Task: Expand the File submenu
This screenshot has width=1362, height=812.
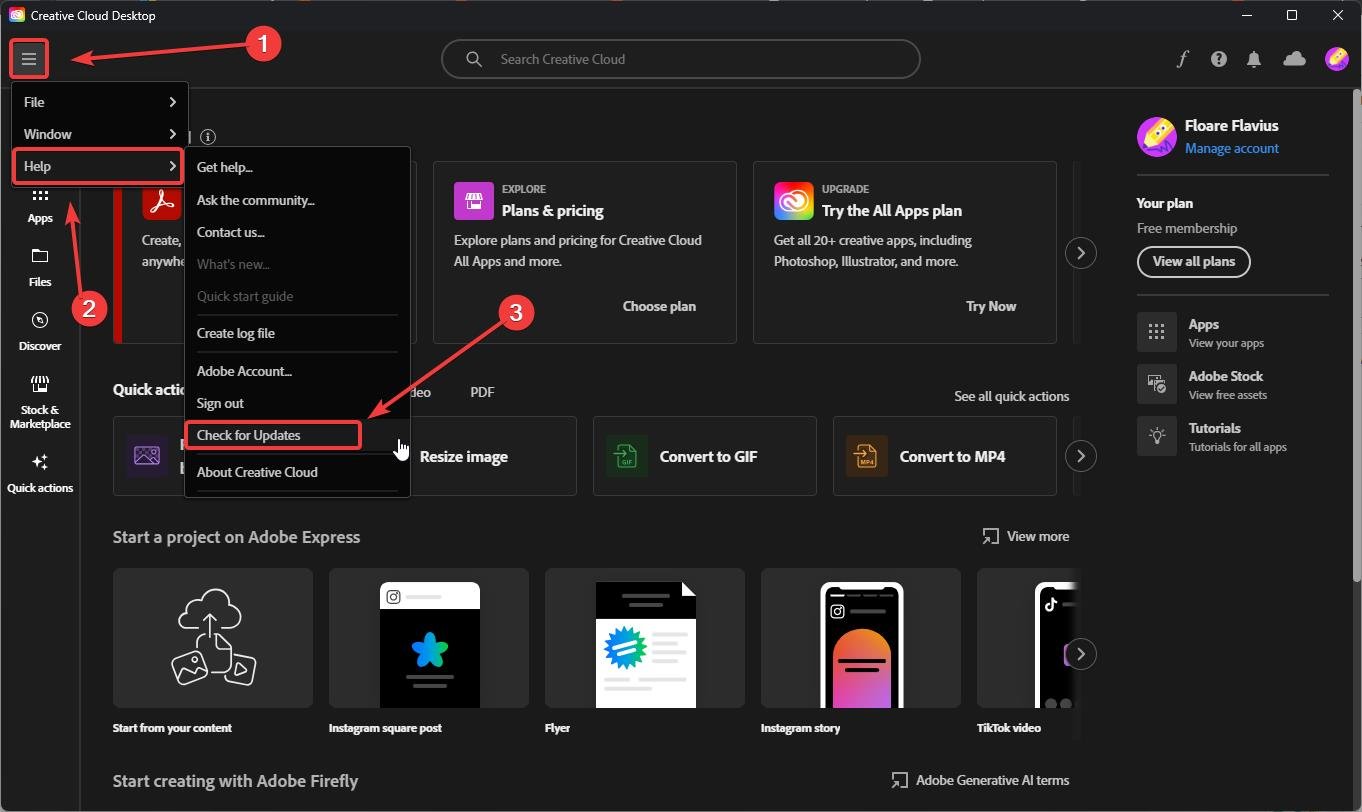Action: click(99, 102)
